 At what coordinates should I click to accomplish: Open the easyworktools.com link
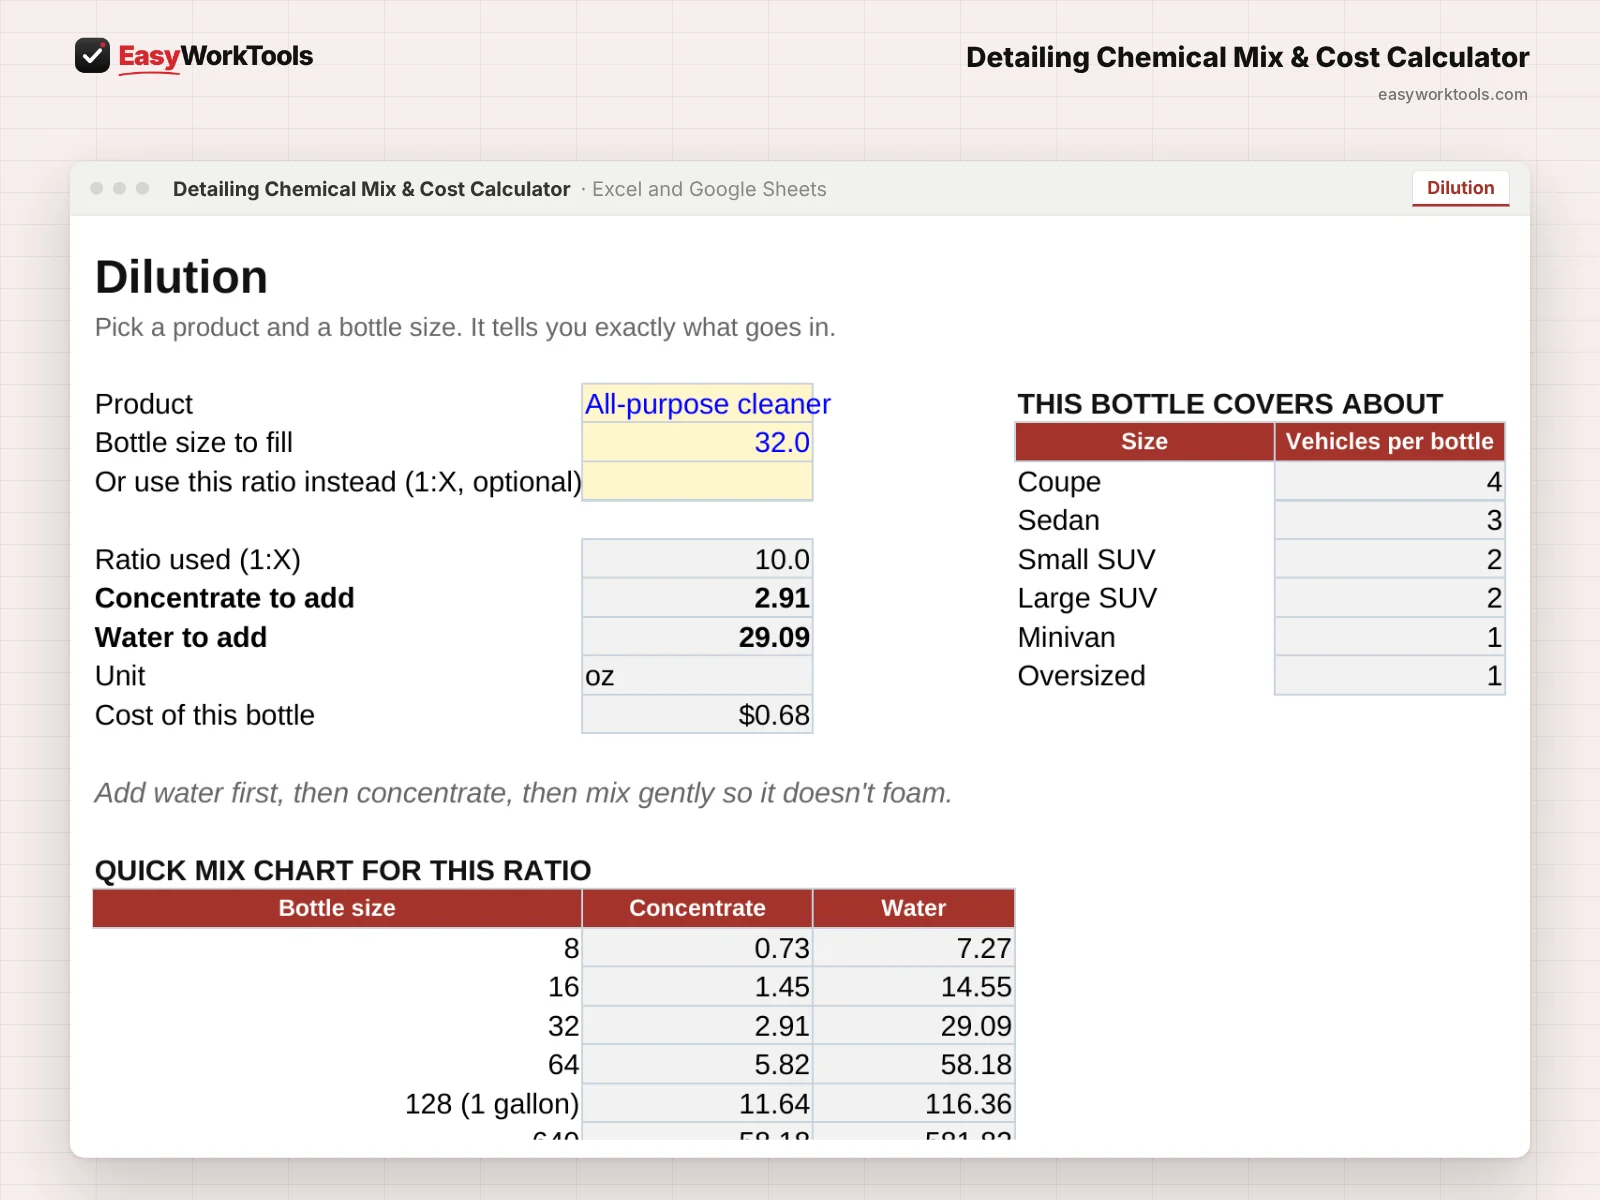pyautogui.click(x=1452, y=94)
